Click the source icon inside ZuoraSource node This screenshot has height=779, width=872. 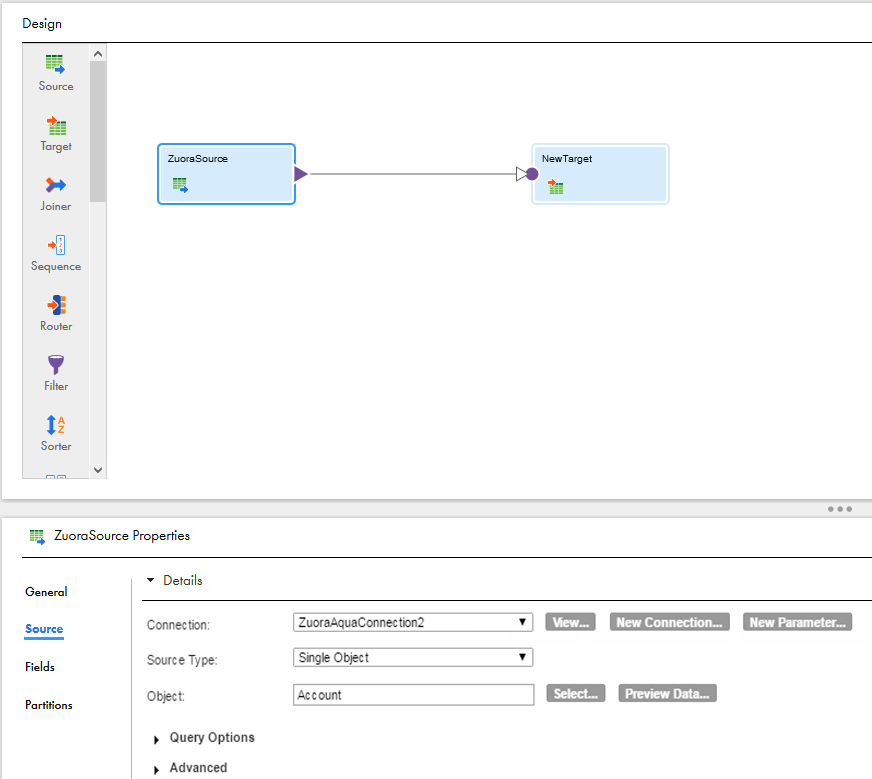pos(180,185)
